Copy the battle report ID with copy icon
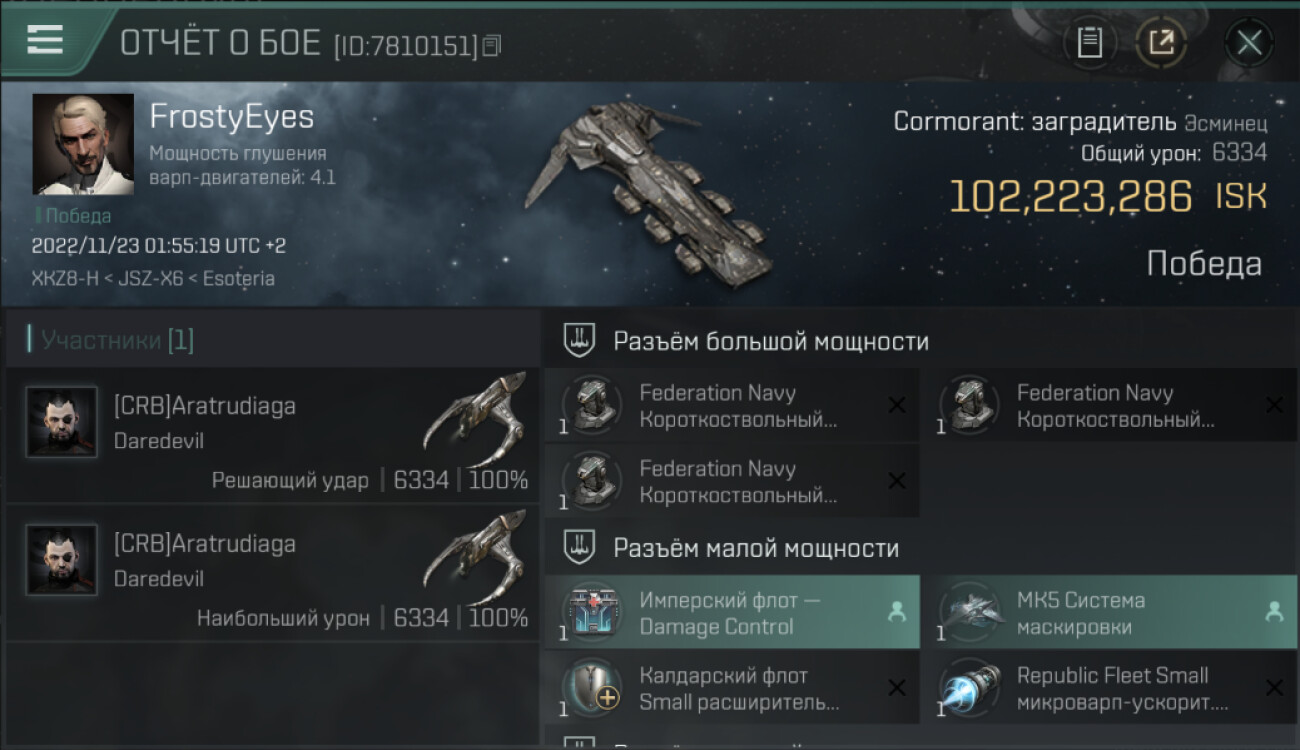This screenshot has height=750, width=1300. point(491,46)
